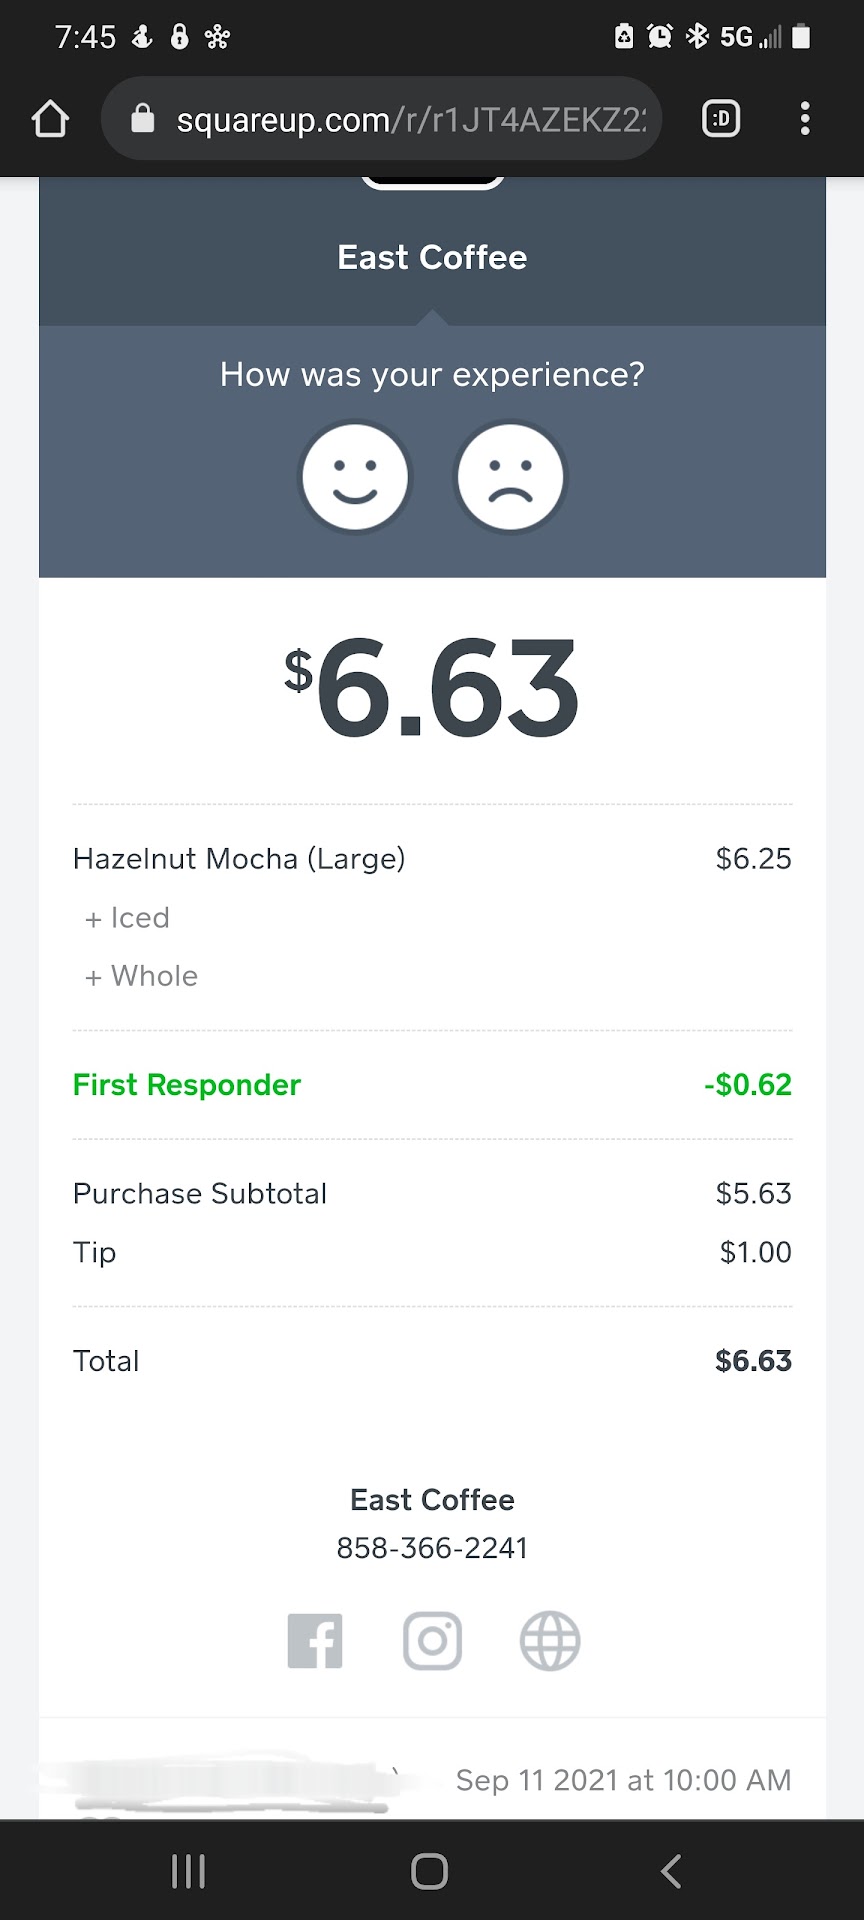Open the tab switcher button

coord(721,120)
